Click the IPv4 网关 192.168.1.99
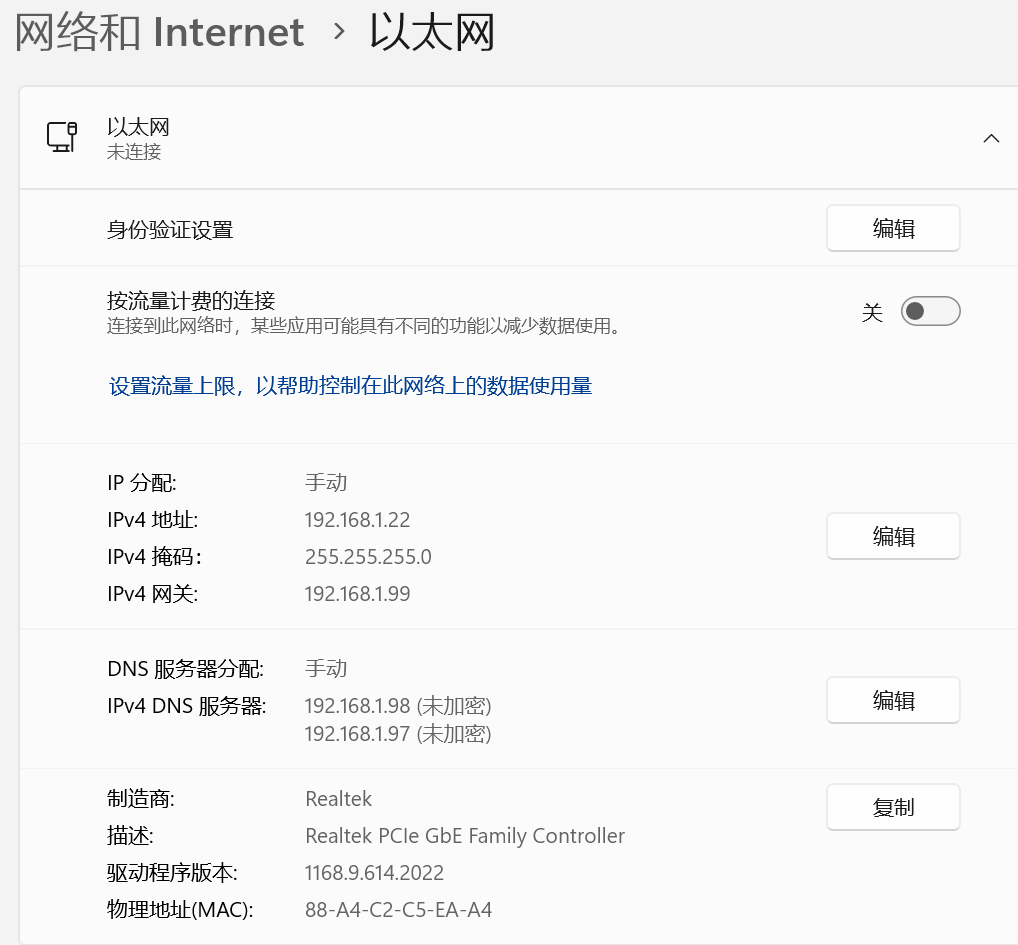The image size is (1018, 945). tap(356, 594)
